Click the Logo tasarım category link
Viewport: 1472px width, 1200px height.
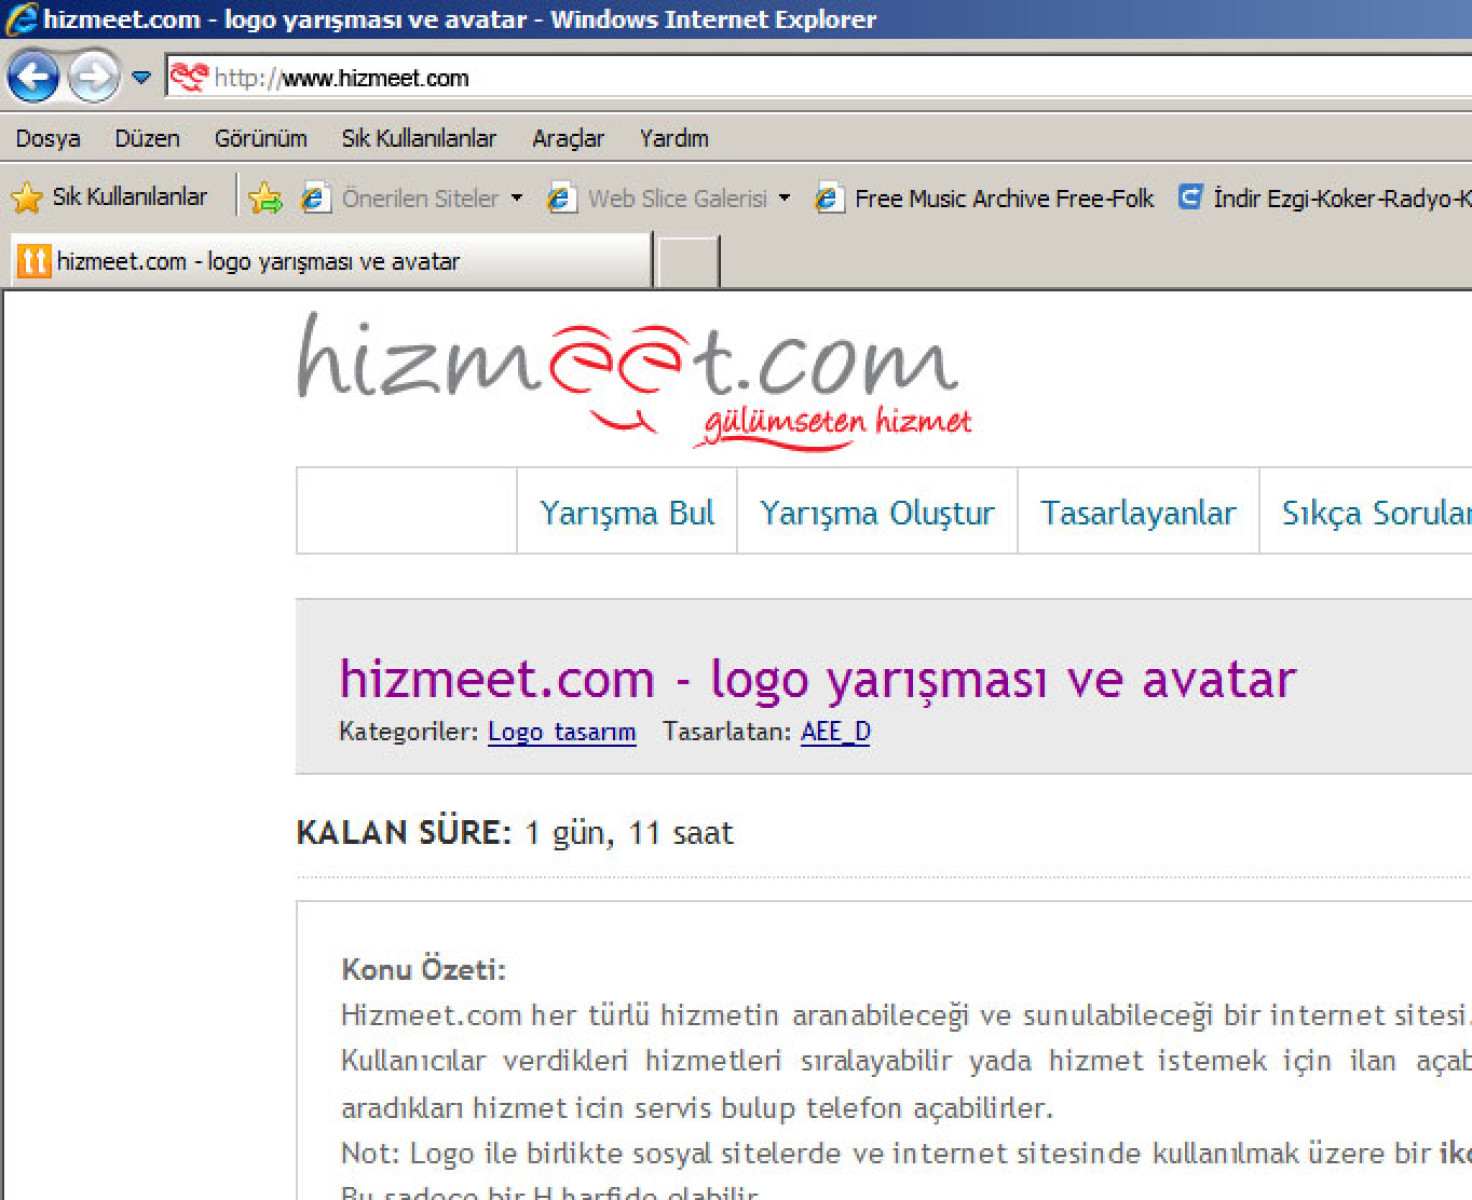click(x=562, y=731)
